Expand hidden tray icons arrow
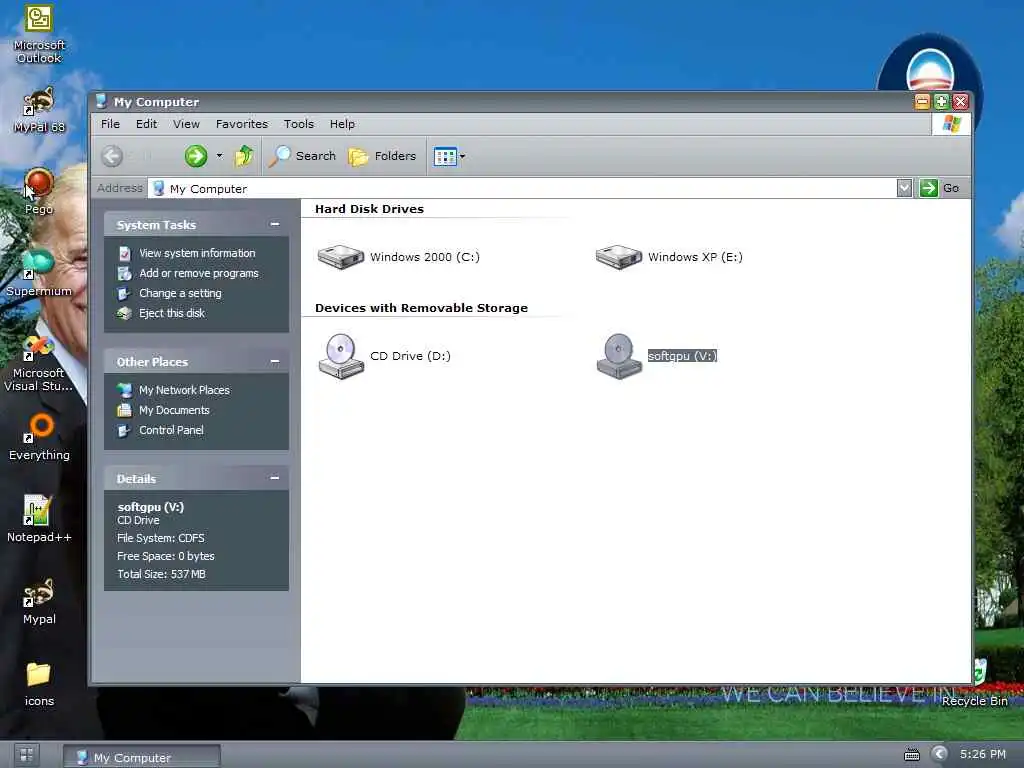 (x=939, y=754)
